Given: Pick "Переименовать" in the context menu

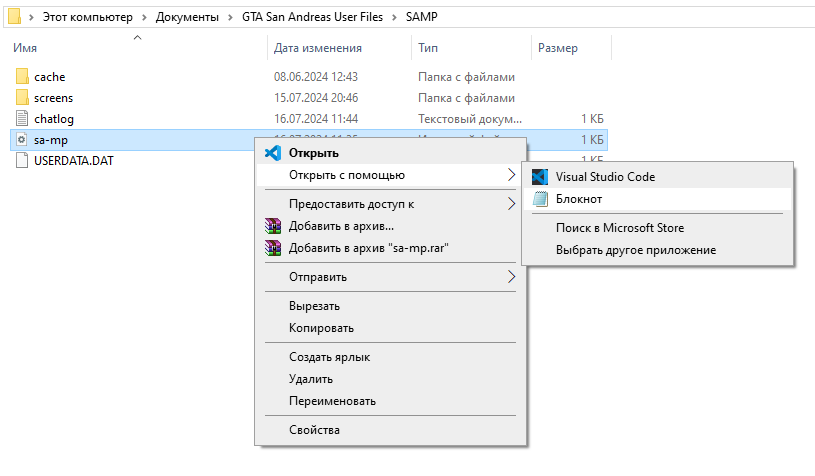Looking at the screenshot, I should pos(332,401).
